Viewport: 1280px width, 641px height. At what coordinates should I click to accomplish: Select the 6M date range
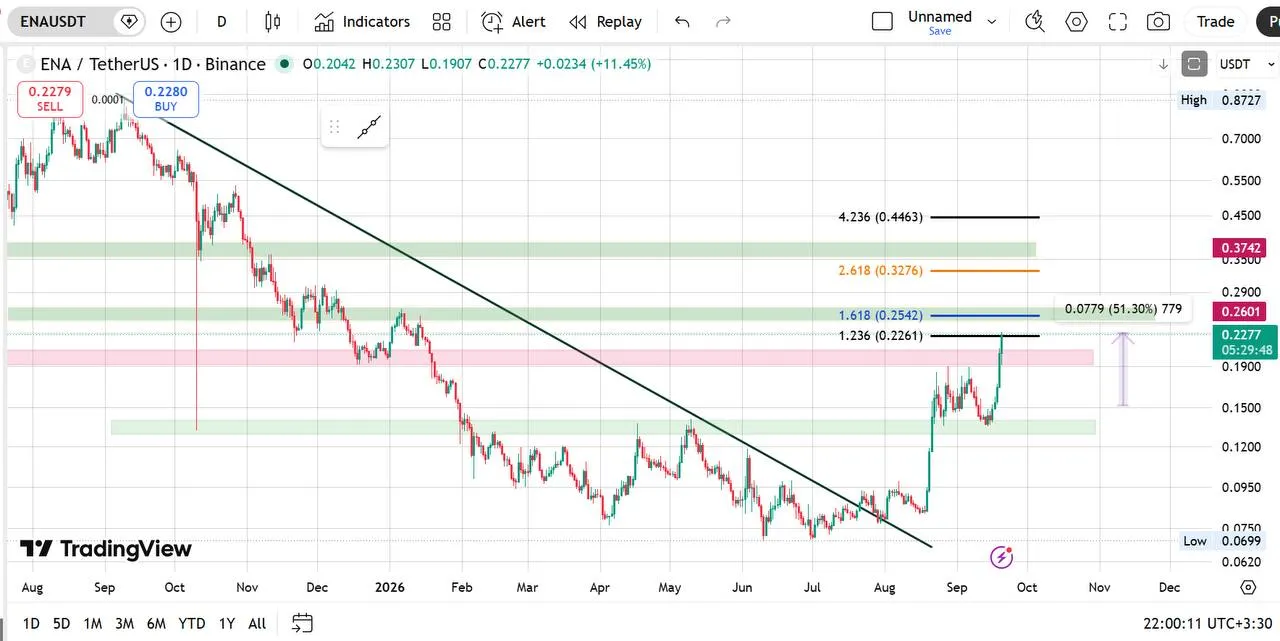click(x=156, y=623)
